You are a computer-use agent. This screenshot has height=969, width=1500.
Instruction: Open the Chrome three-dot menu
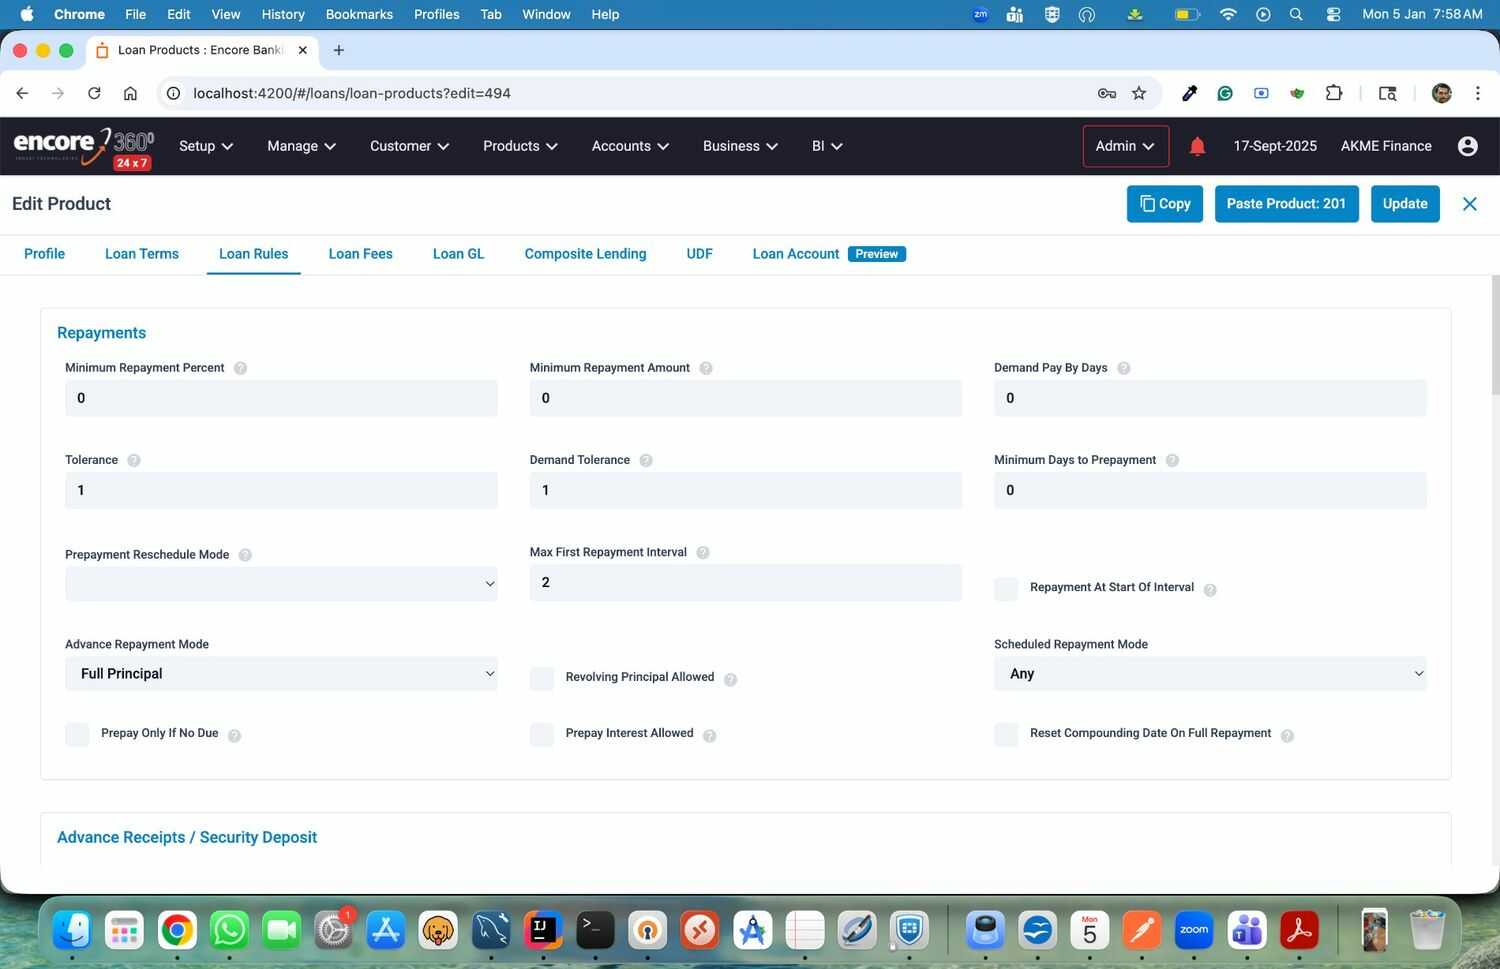[x=1477, y=93]
